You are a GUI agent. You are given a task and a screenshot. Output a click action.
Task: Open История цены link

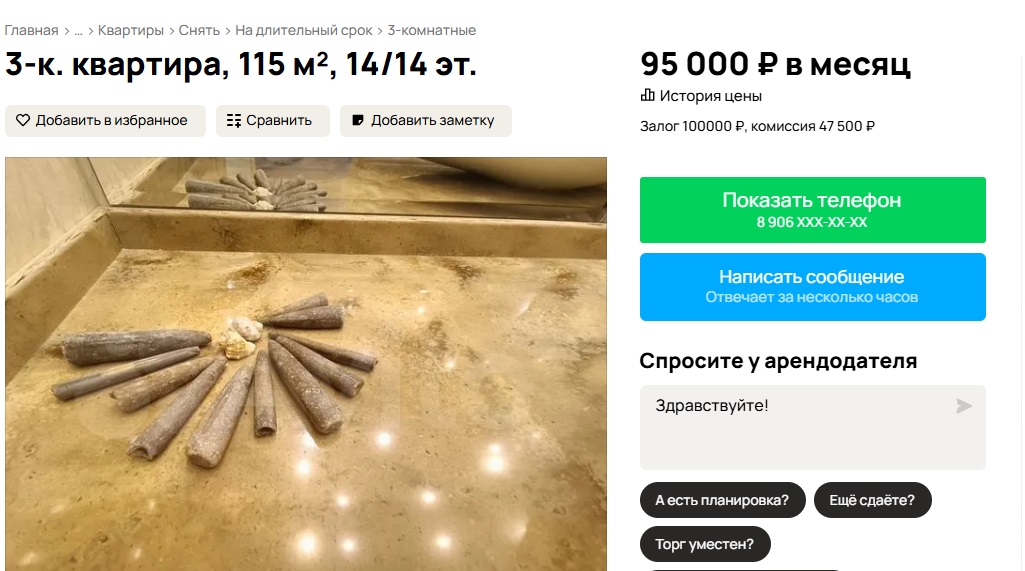[711, 96]
